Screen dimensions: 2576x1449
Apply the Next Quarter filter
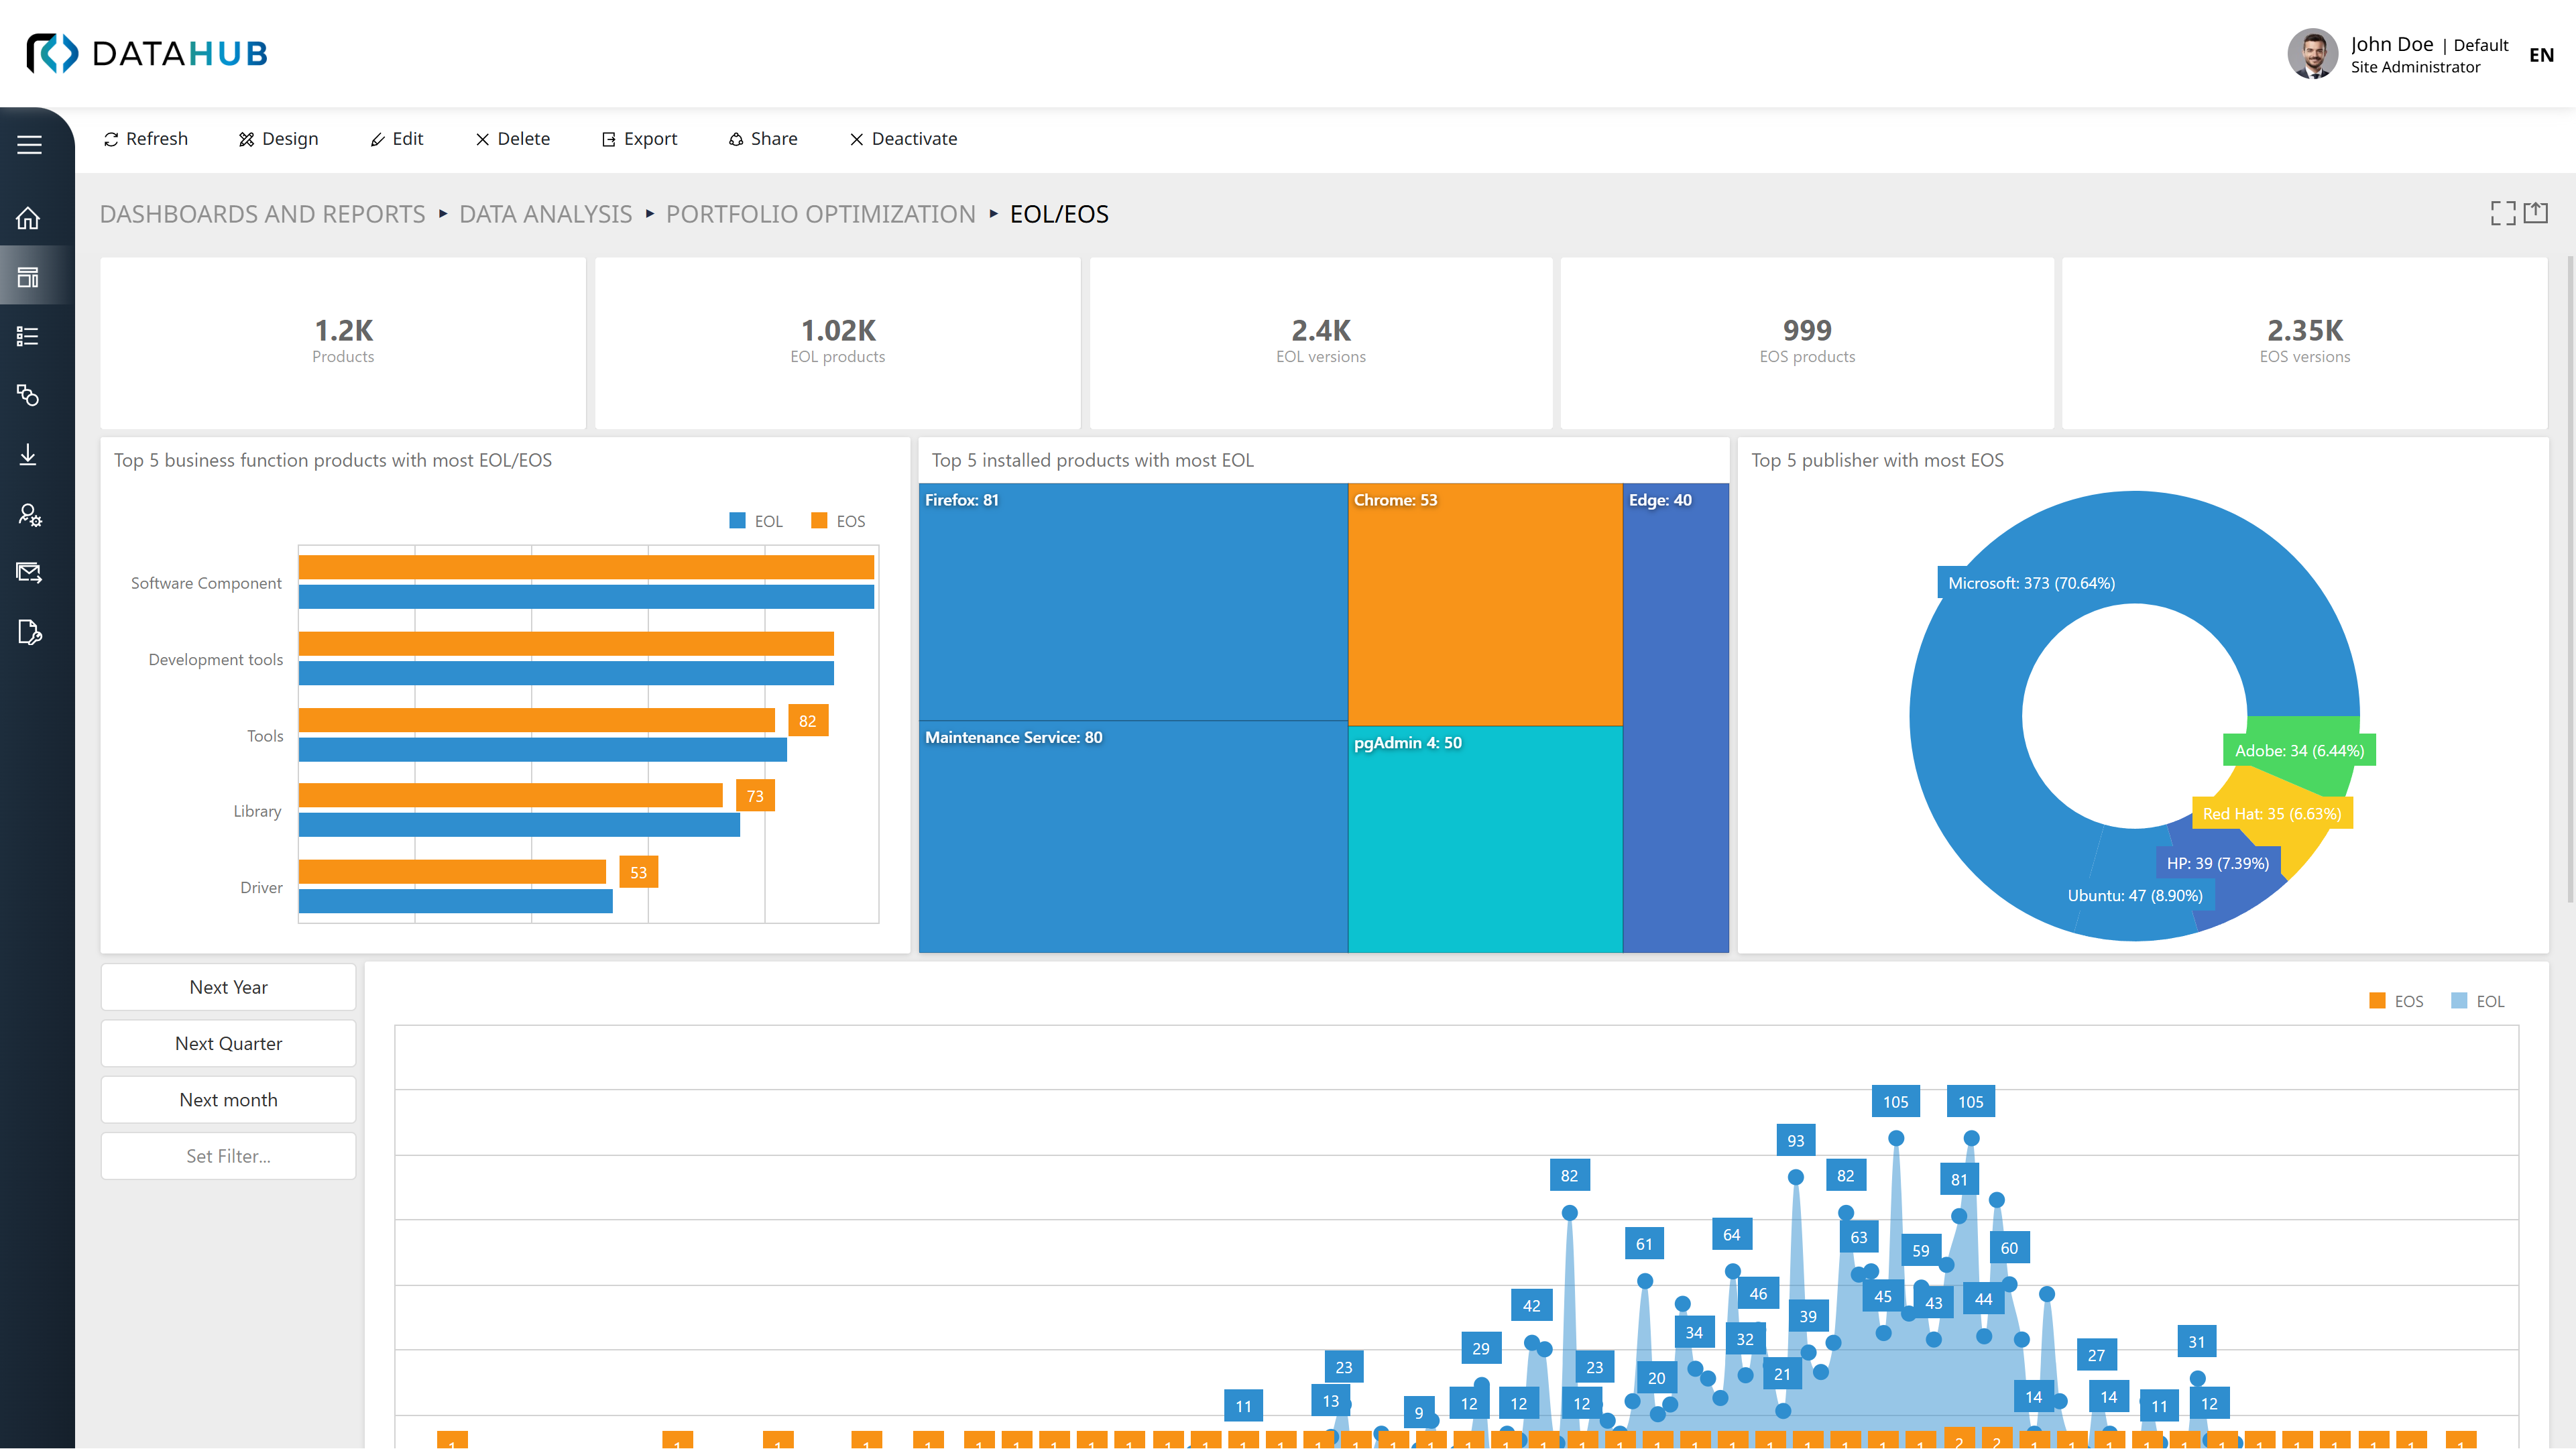coord(228,1043)
